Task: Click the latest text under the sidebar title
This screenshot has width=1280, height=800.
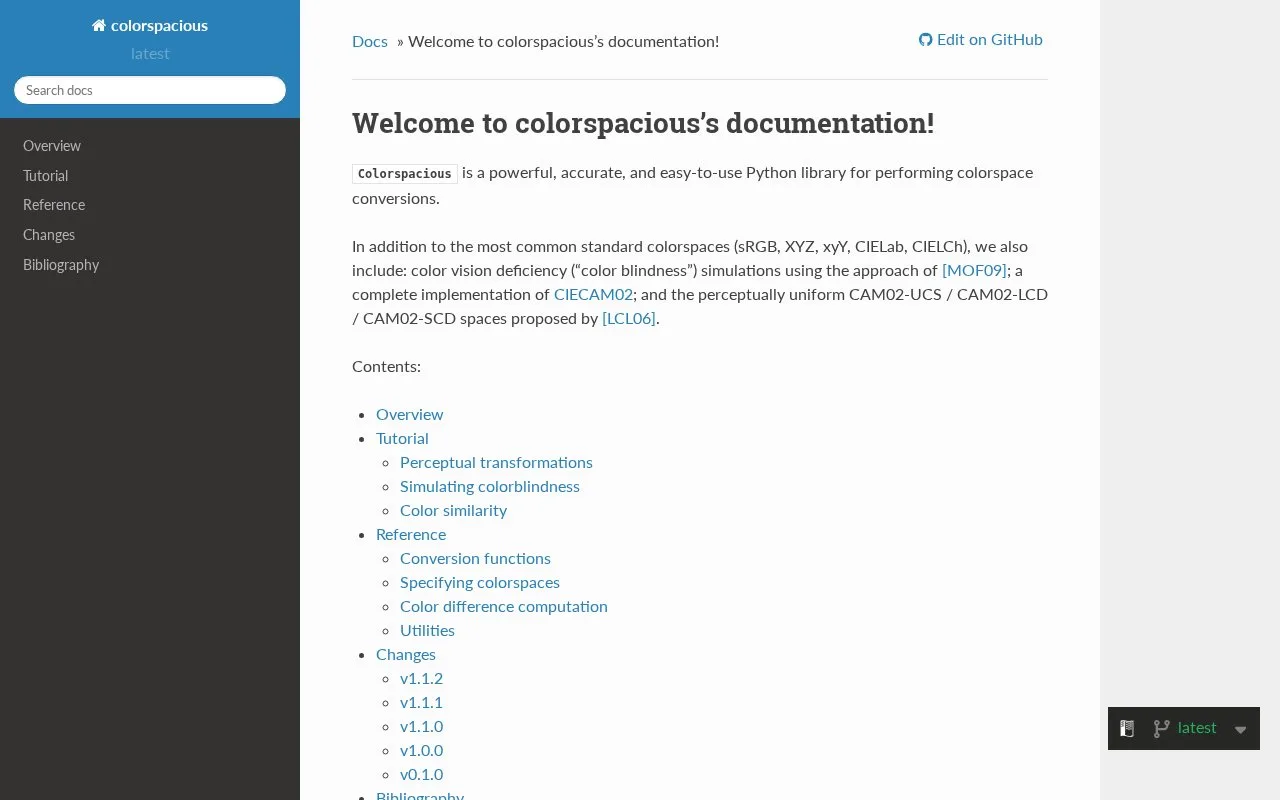Action: pos(150,54)
